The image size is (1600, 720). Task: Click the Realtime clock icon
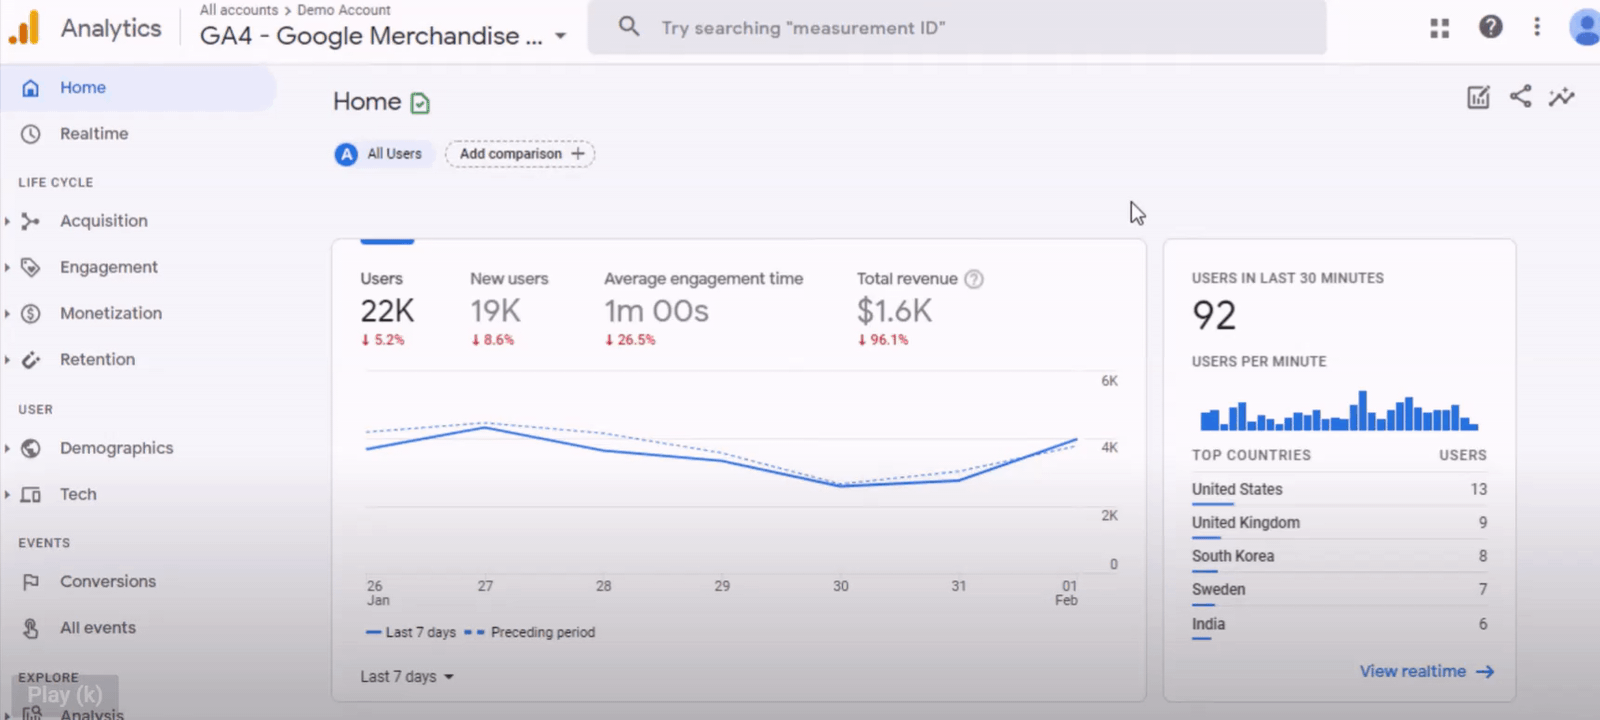tap(31, 134)
